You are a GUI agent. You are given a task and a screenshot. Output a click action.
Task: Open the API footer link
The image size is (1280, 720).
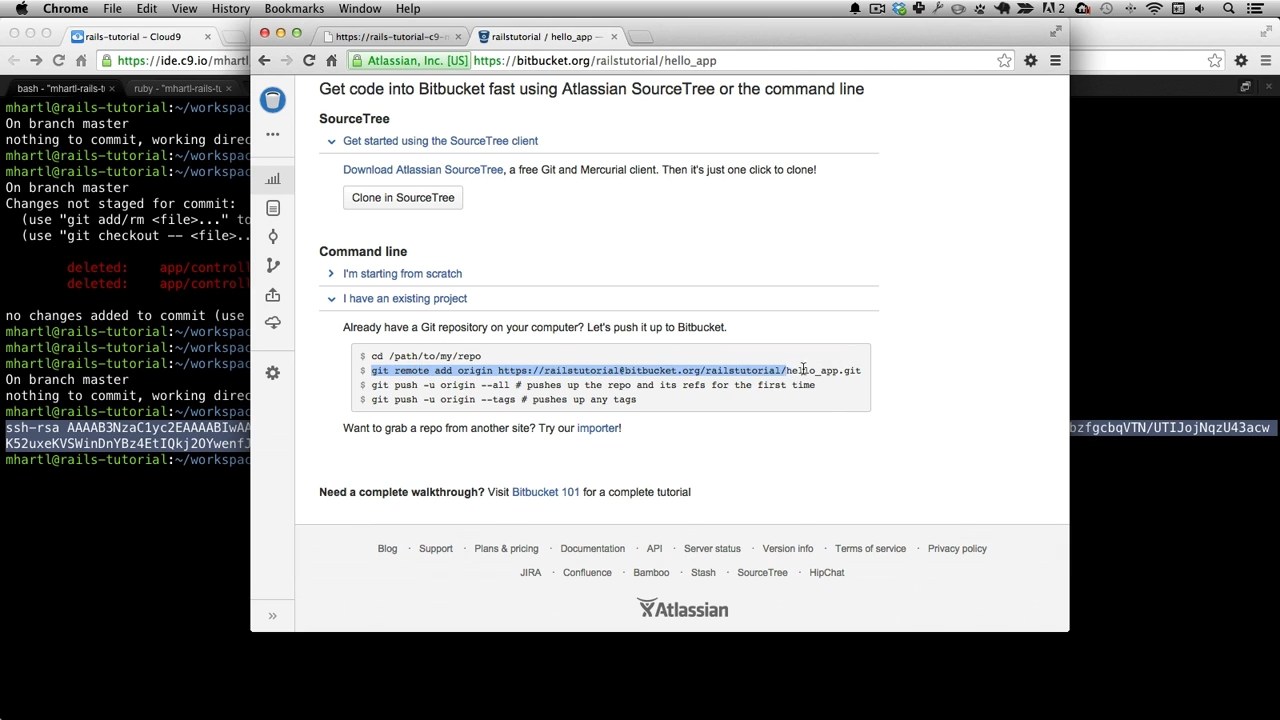654,549
